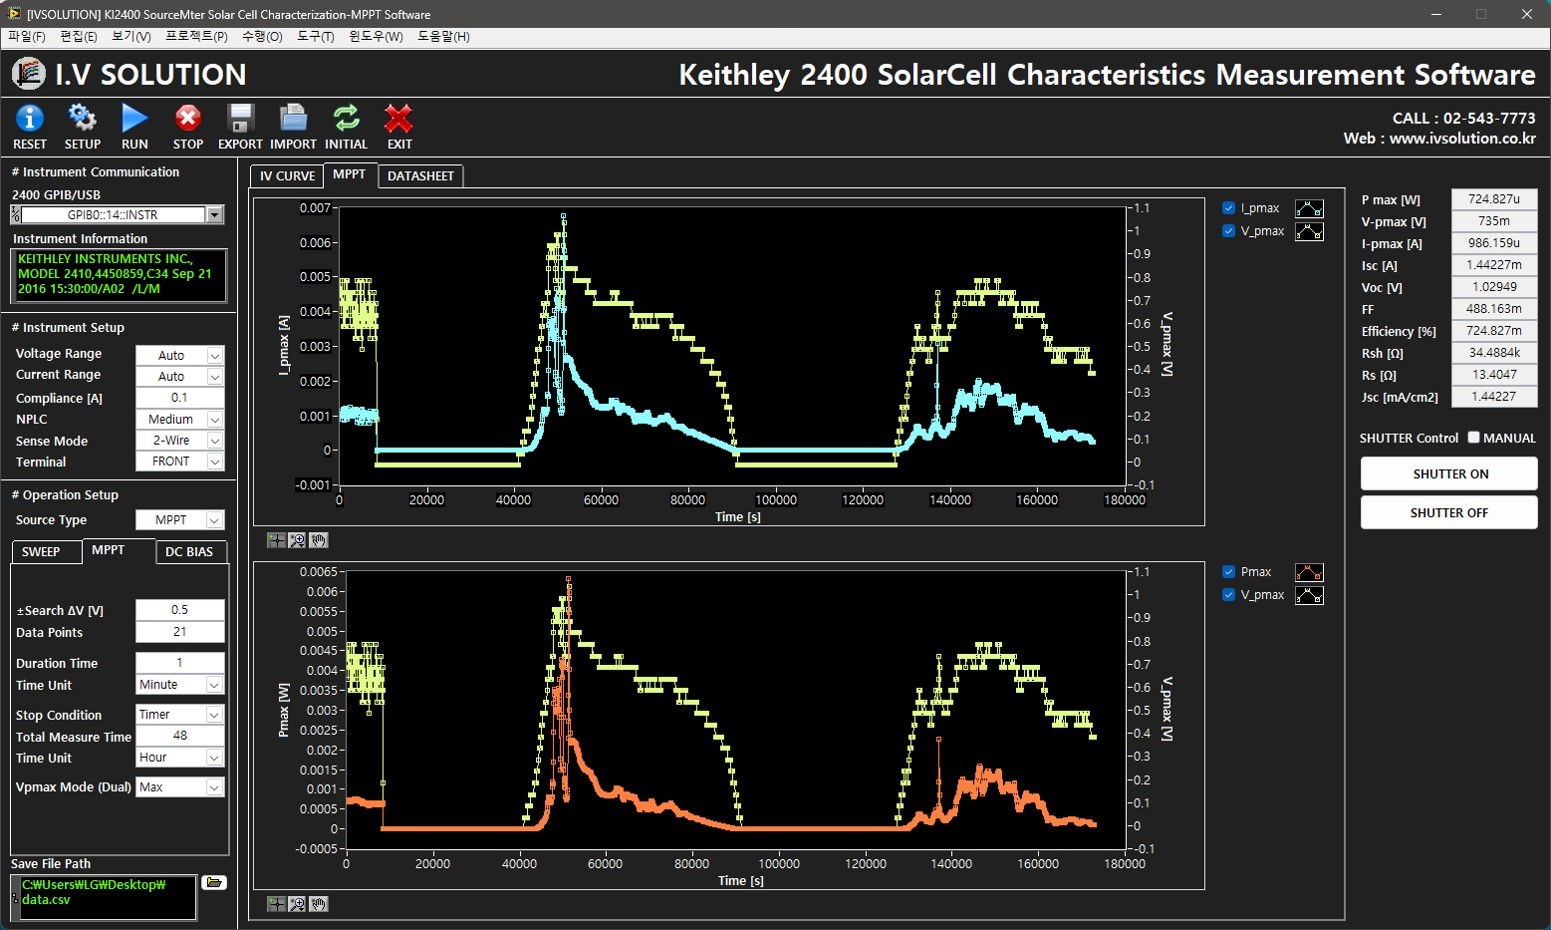Image resolution: width=1551 pixels, height=930 pixels.
Task: Select the zoom tool under the top graph
Action: coord(297,540)
